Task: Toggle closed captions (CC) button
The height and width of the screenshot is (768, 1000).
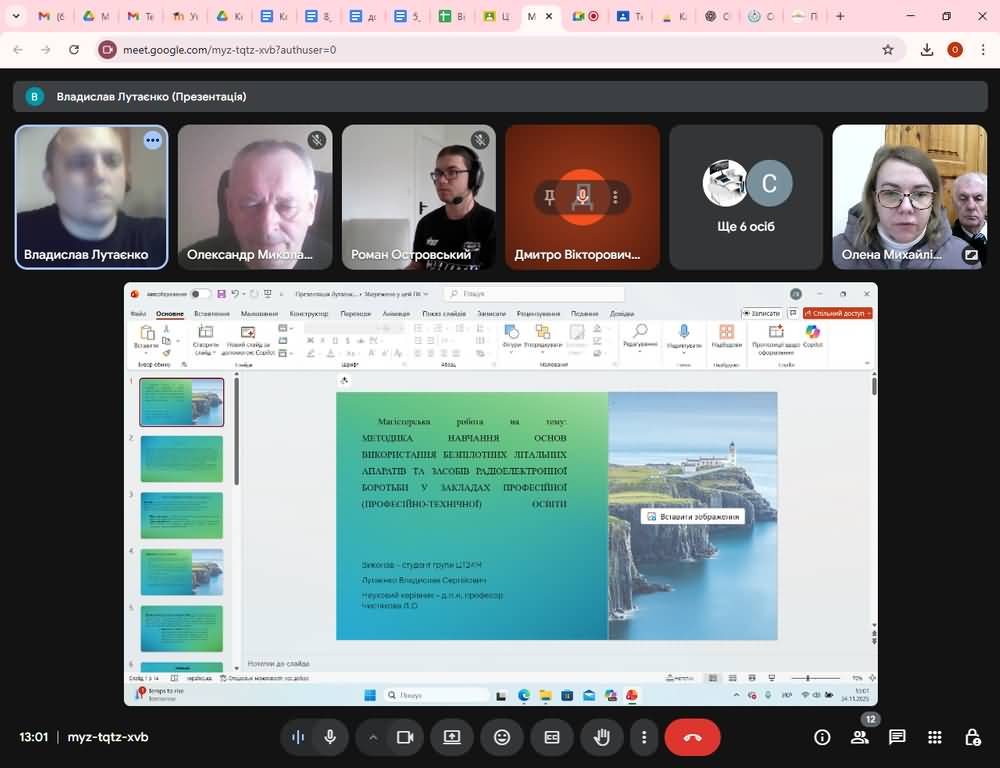Action: (551, 737)
